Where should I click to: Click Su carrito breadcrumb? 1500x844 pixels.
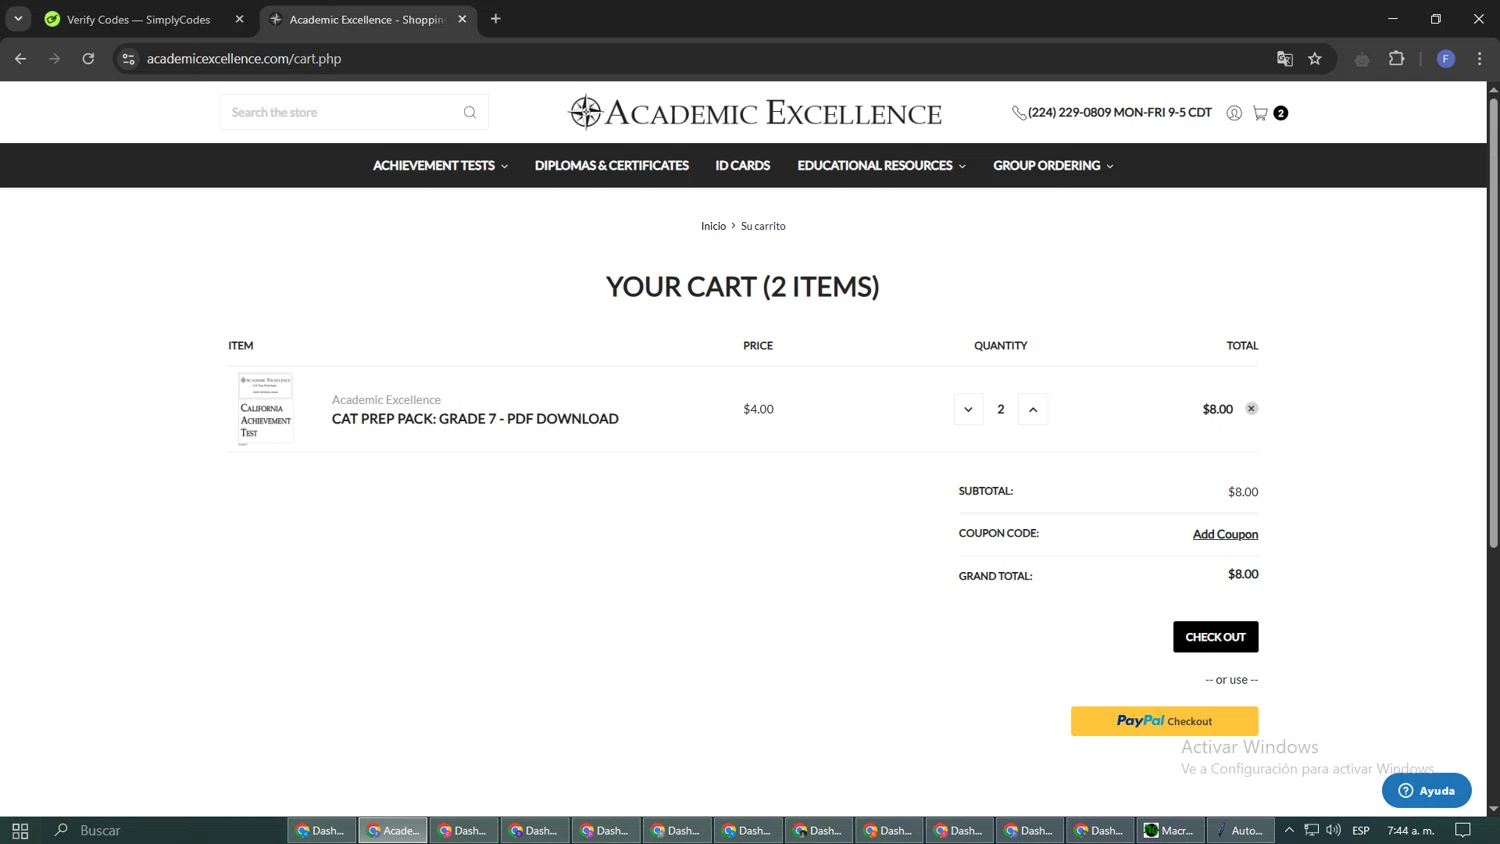tap(763, 226)
